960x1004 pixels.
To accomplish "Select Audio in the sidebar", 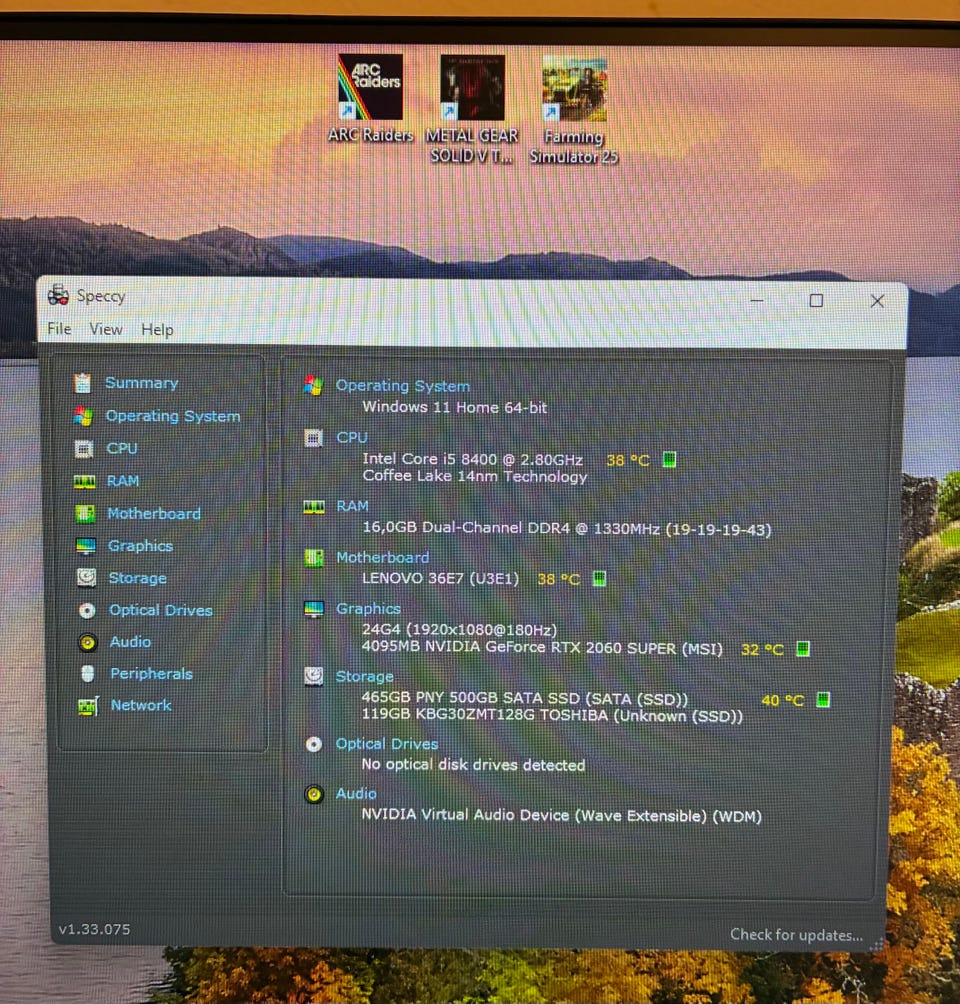I will click(131, 642).
